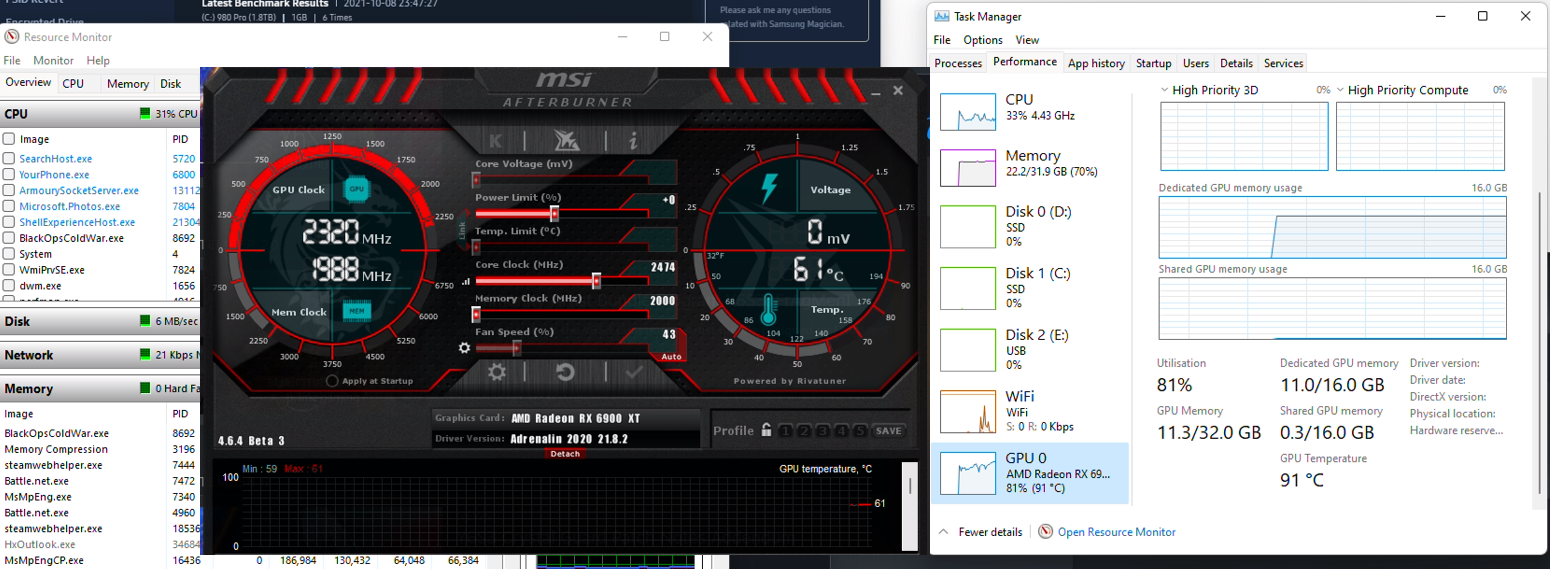Click the Detach button under Afterburner
This screenshot has width=1550, height=569.
tap(563, 454)
